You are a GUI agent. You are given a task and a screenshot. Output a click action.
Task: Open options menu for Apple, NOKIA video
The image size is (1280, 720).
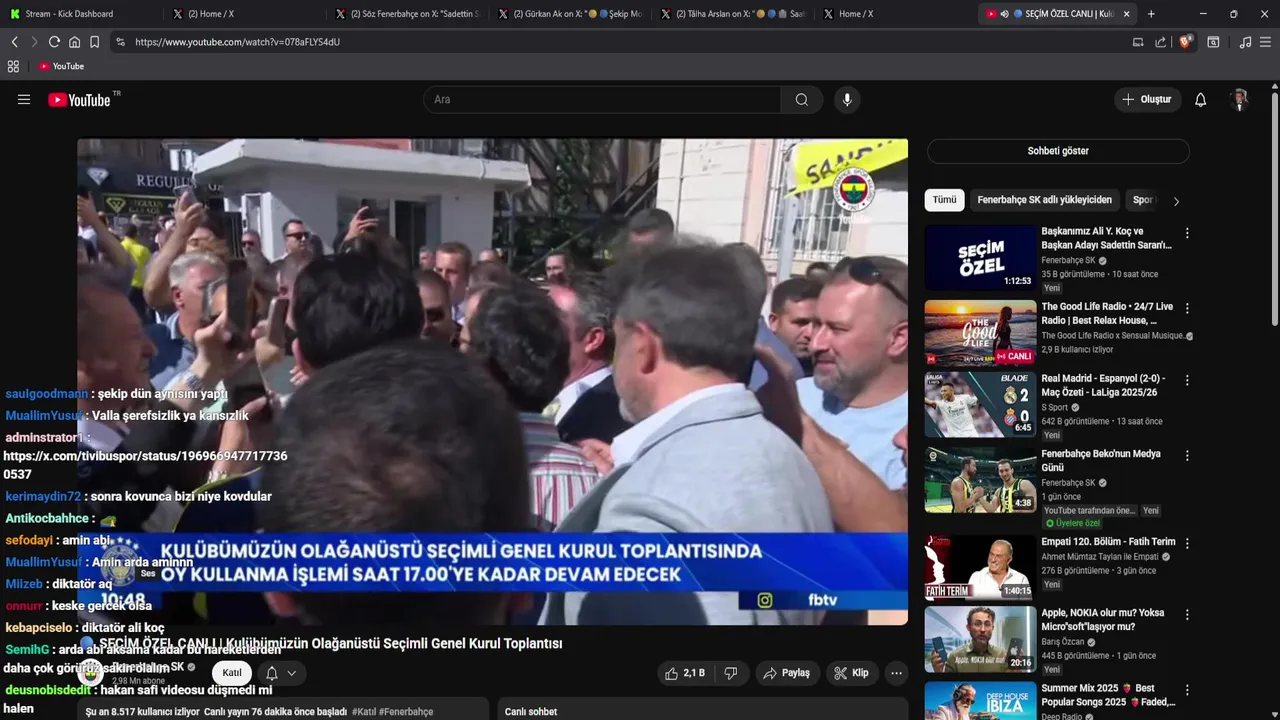tap(1187, 615)
